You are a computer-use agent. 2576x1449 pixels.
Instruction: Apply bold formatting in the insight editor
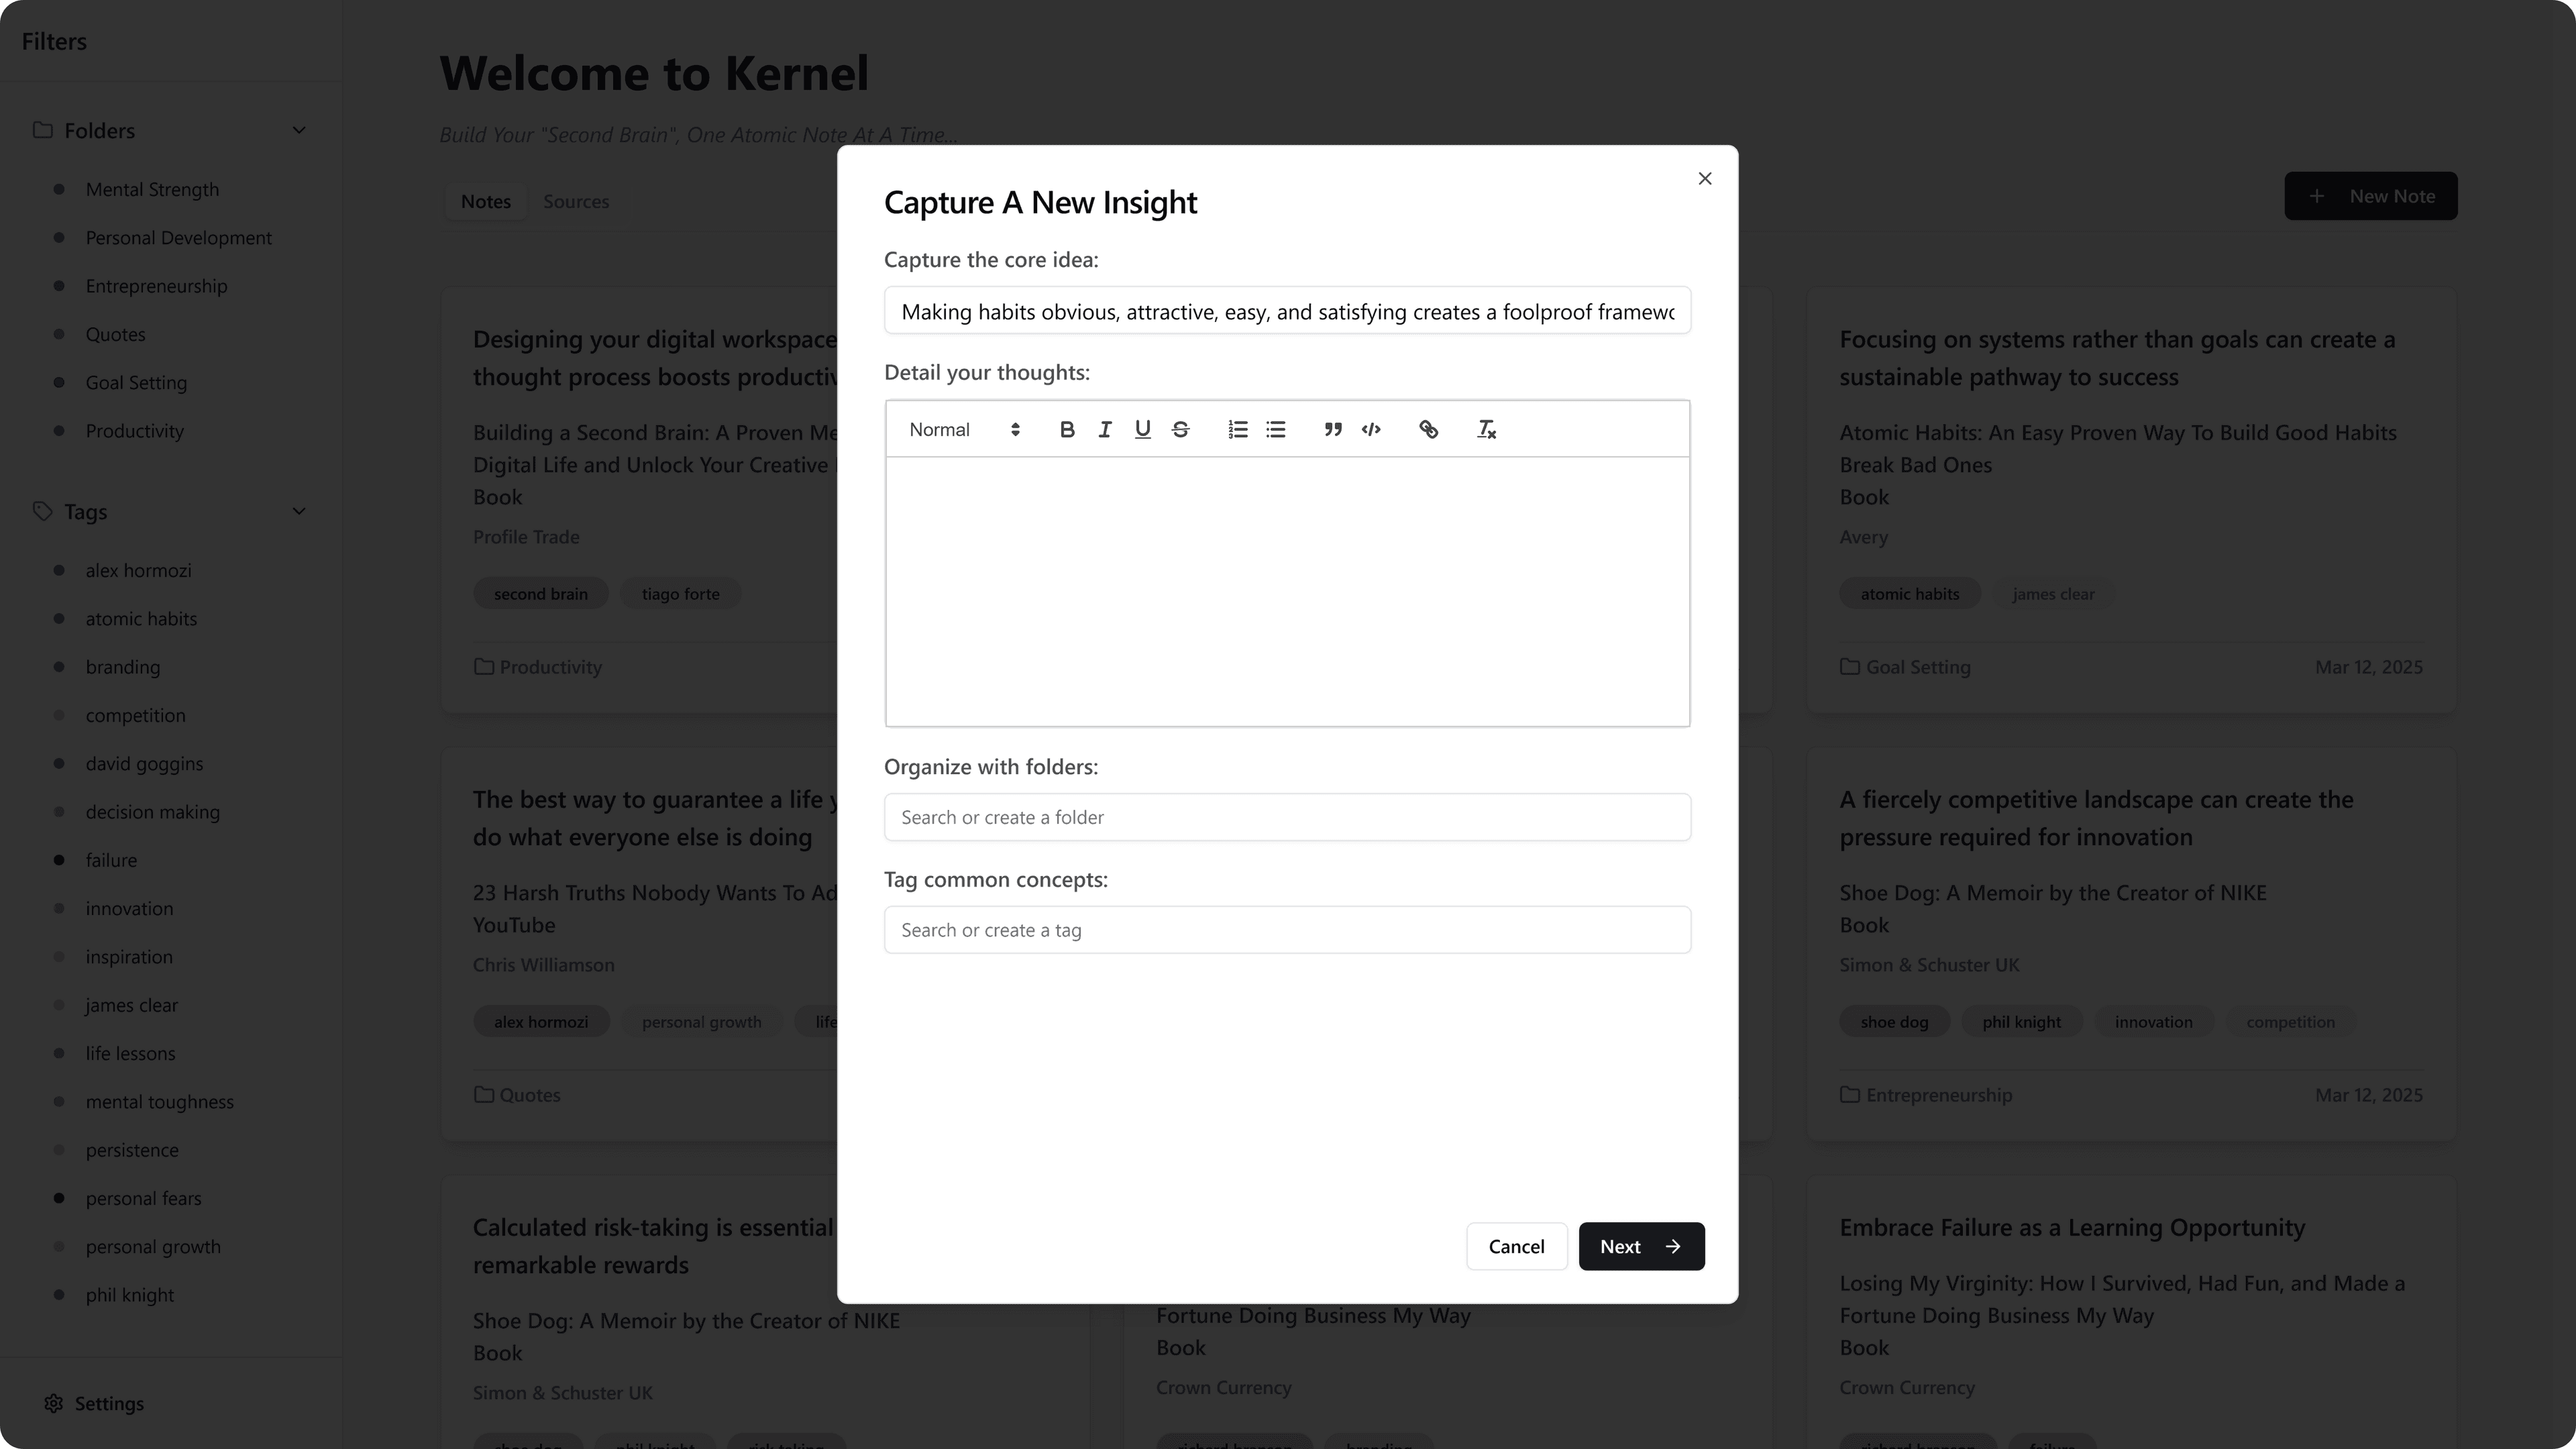pos(1067,429)
